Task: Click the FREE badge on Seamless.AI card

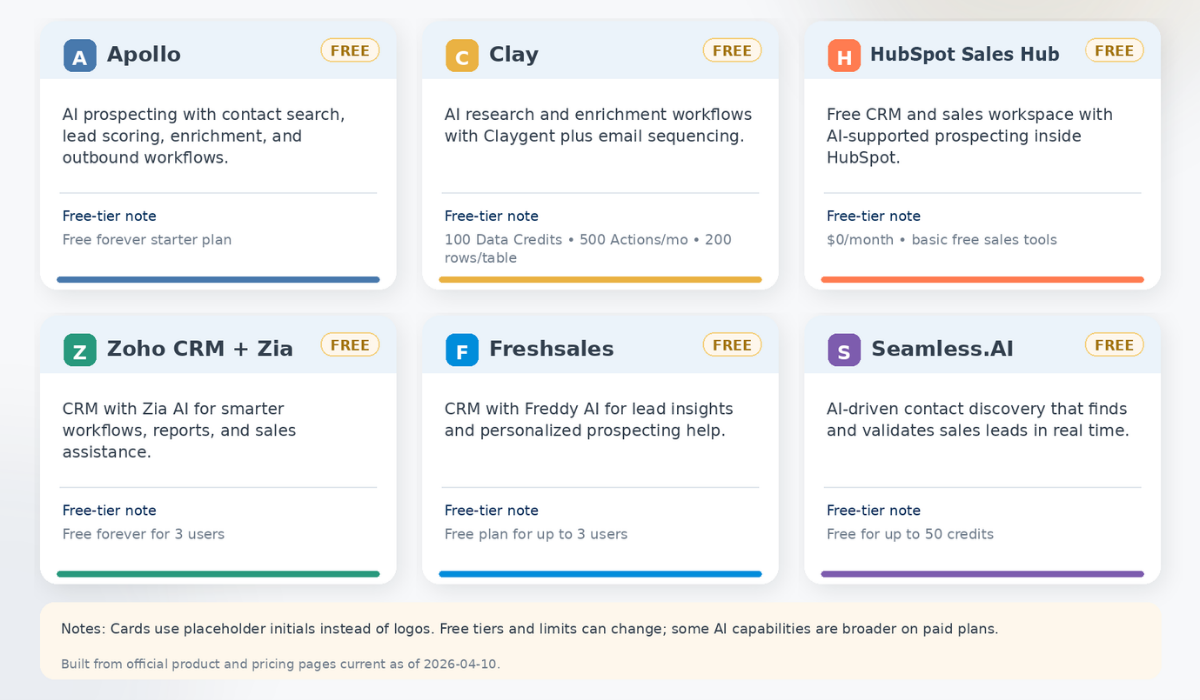Action: click(1114, 345)
